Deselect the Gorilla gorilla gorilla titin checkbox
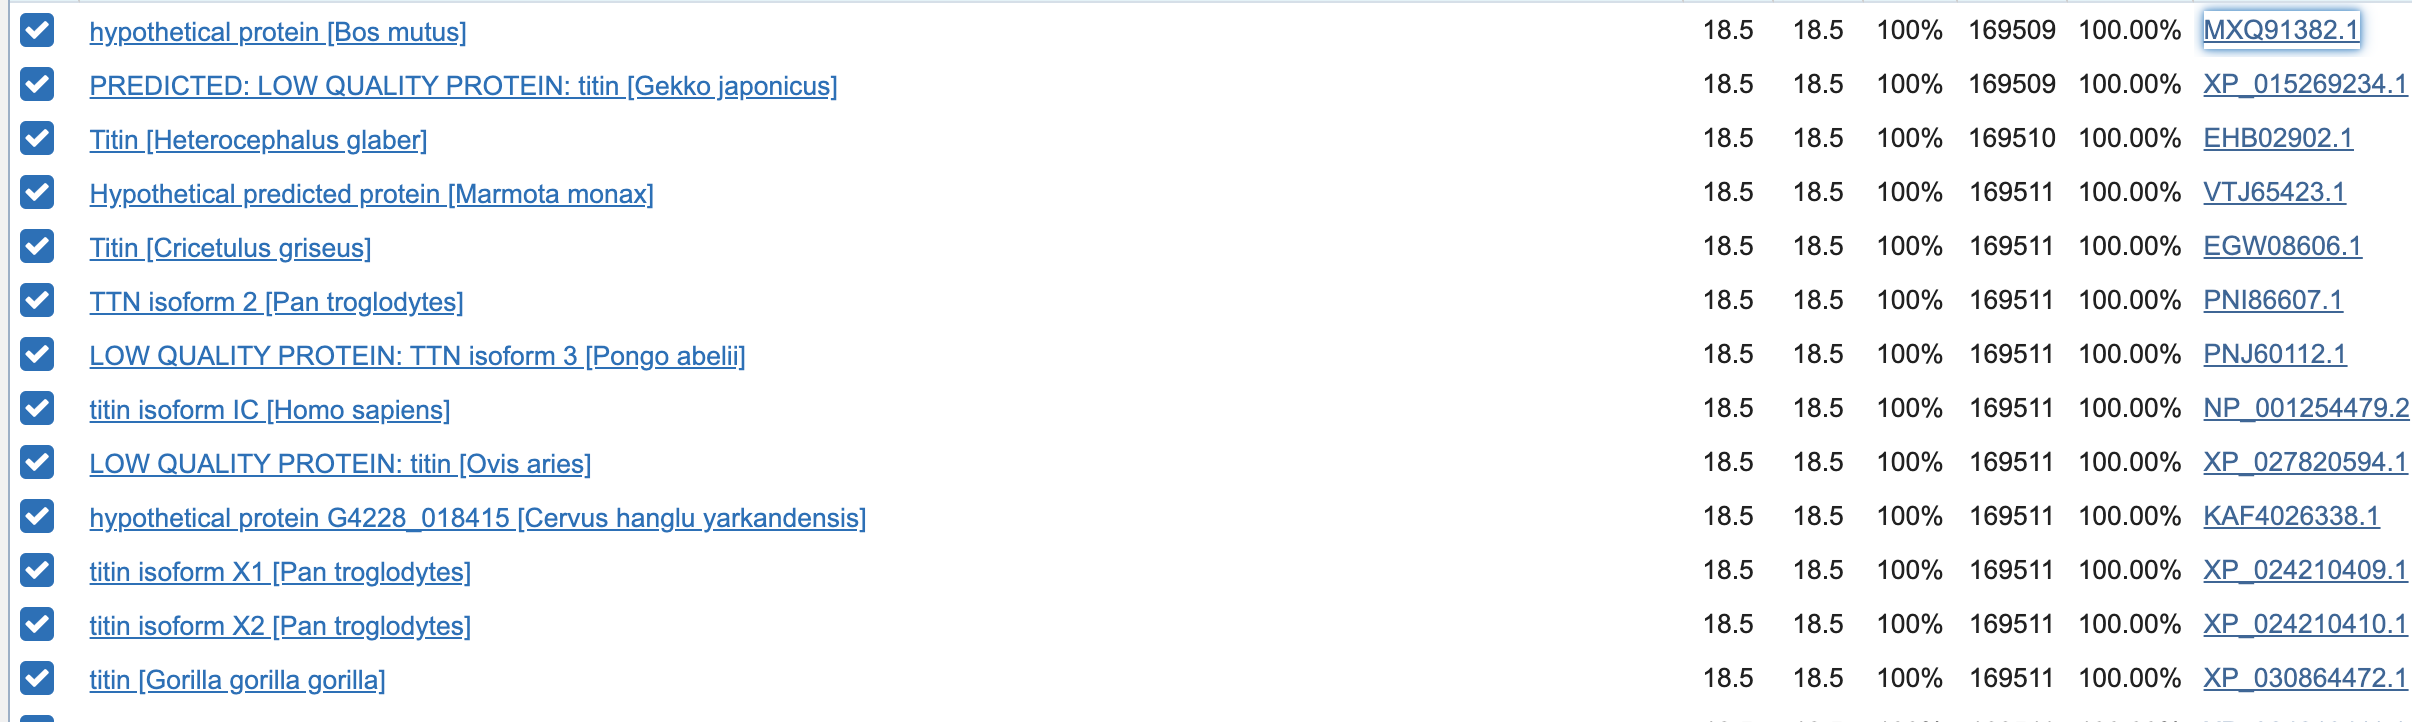Image resolution: width=2412 pixels, height=722 pixels. [37, 679]
